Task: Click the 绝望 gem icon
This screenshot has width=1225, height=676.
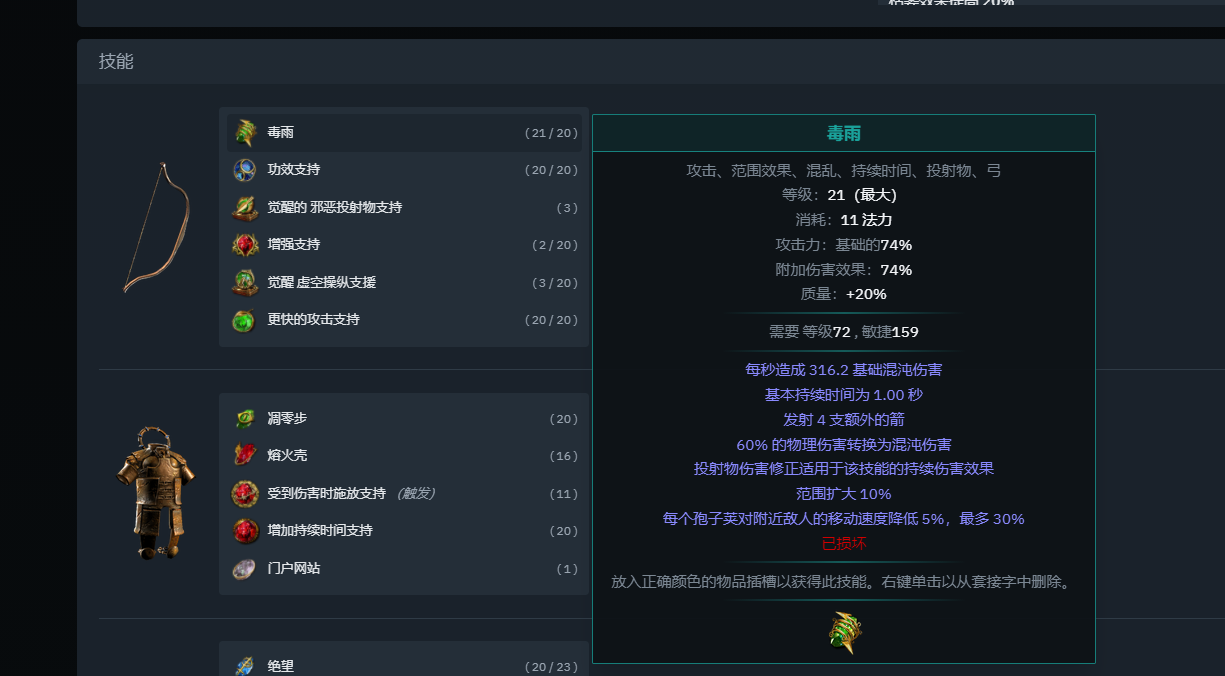Action: click(243, 665)
